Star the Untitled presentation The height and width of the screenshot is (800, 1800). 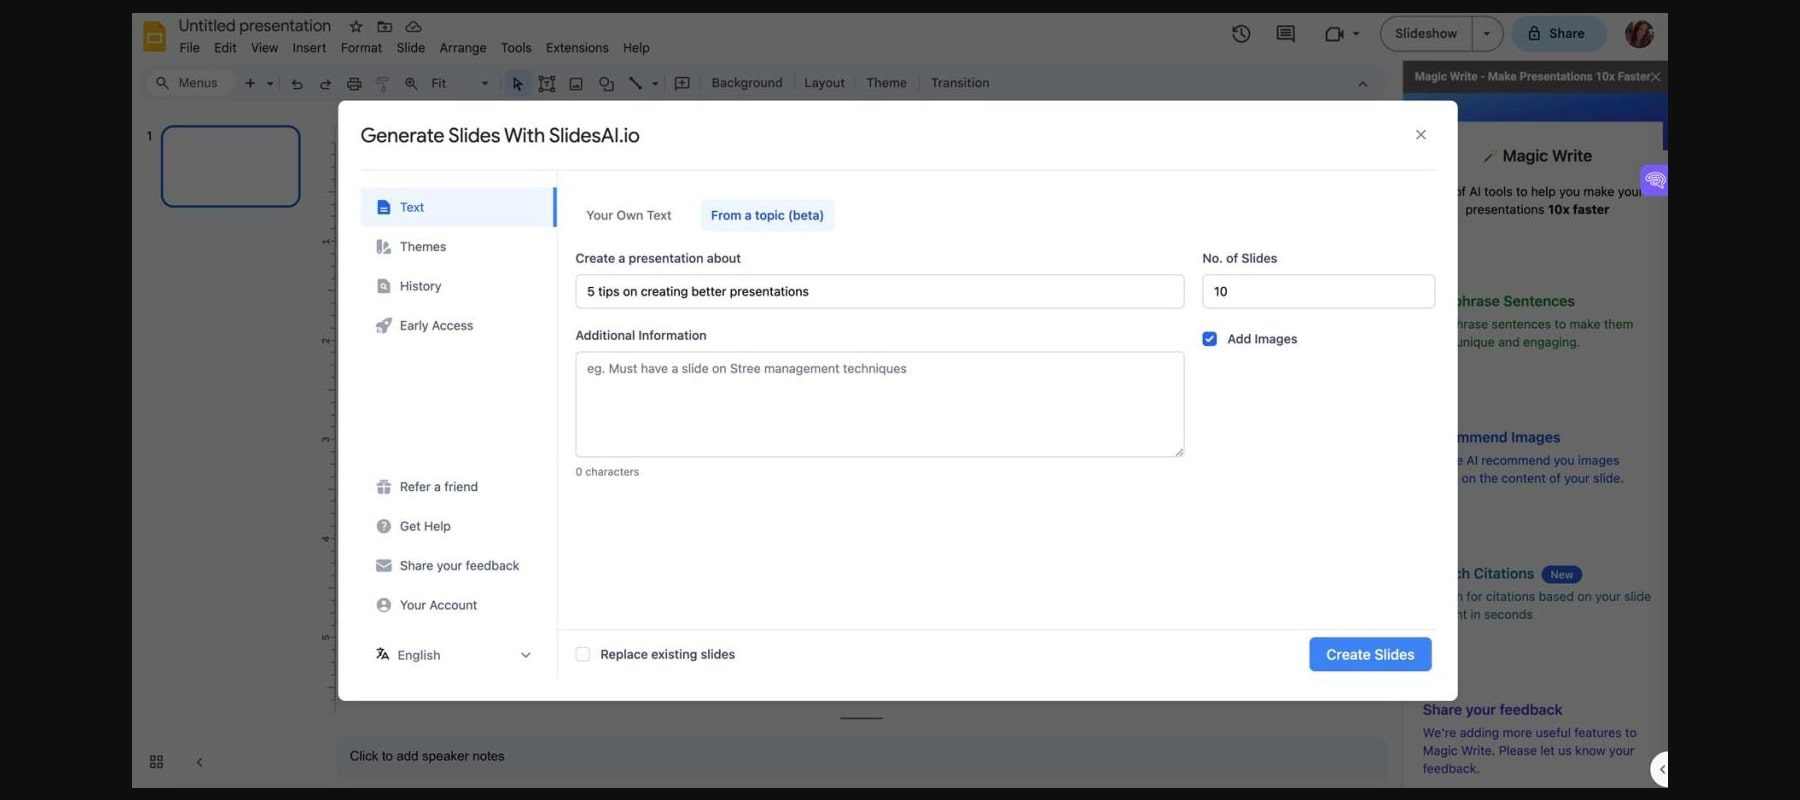[x=356, y=26]
